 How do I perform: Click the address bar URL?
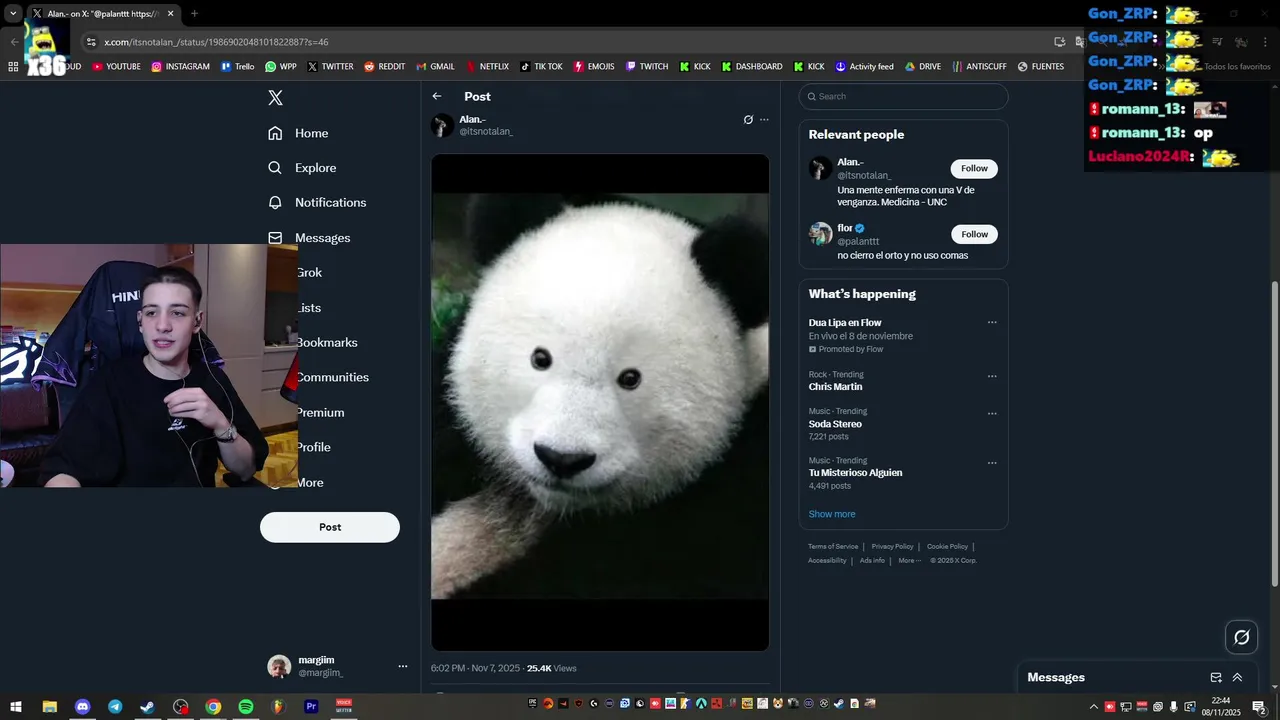pyautogui.click(x=216, y=42)
